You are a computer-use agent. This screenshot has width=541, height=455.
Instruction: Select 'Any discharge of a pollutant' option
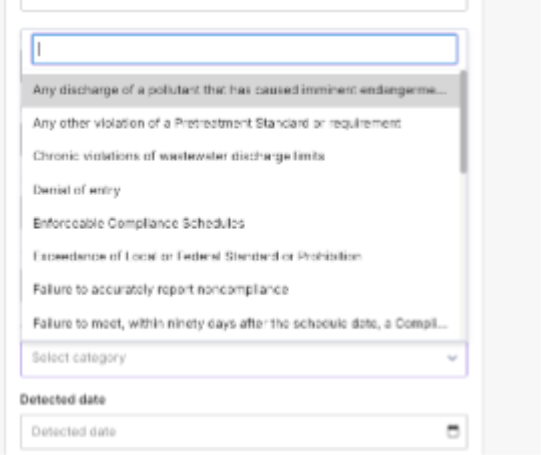click(240, 90)
